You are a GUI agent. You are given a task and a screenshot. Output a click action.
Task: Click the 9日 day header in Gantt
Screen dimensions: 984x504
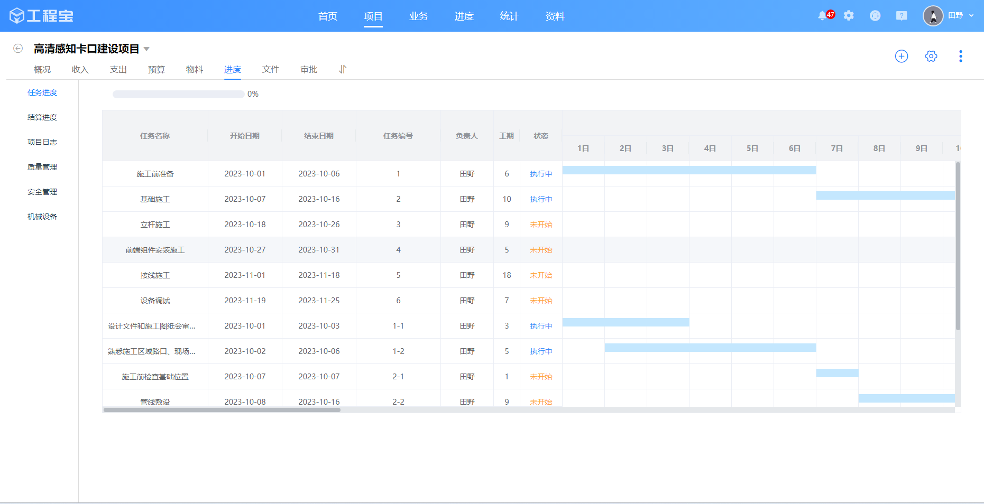coord(921,149)
